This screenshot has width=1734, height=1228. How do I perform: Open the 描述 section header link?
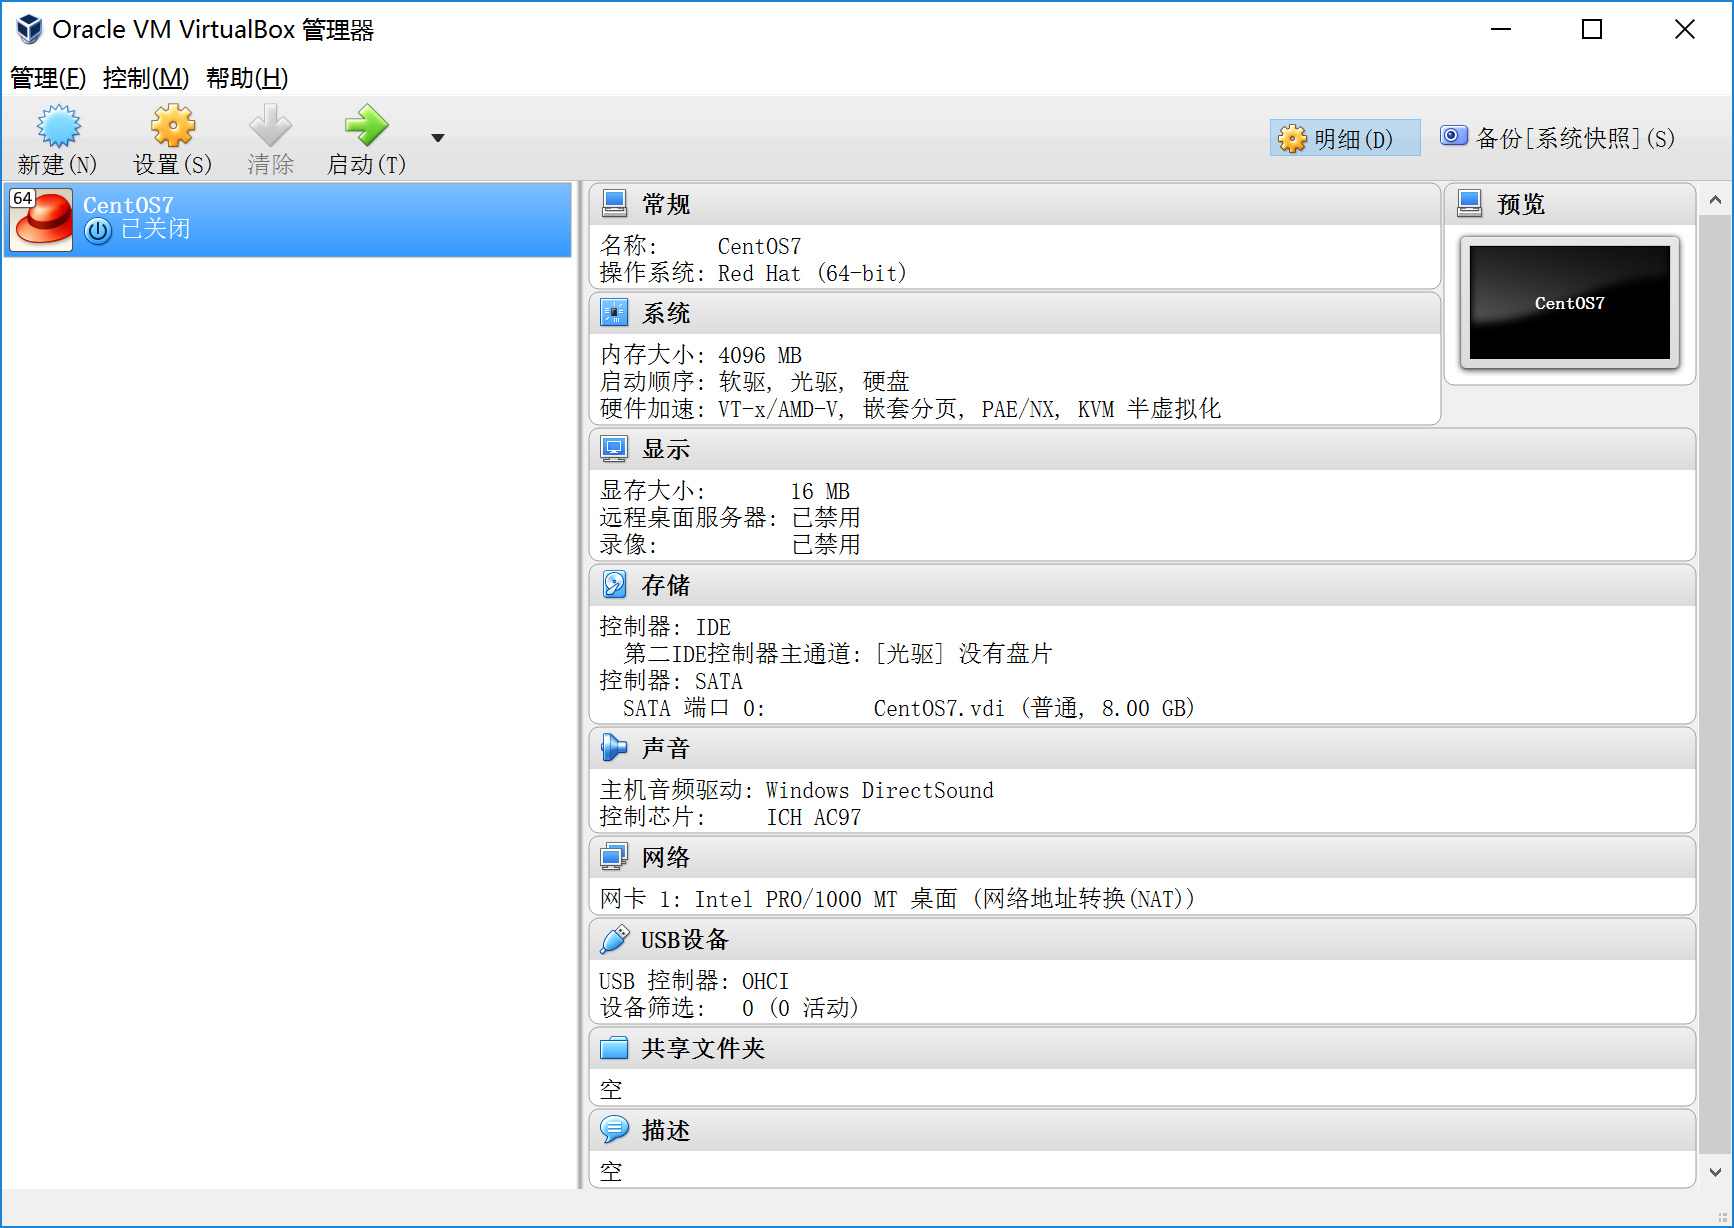click(x=666, y=1130)
